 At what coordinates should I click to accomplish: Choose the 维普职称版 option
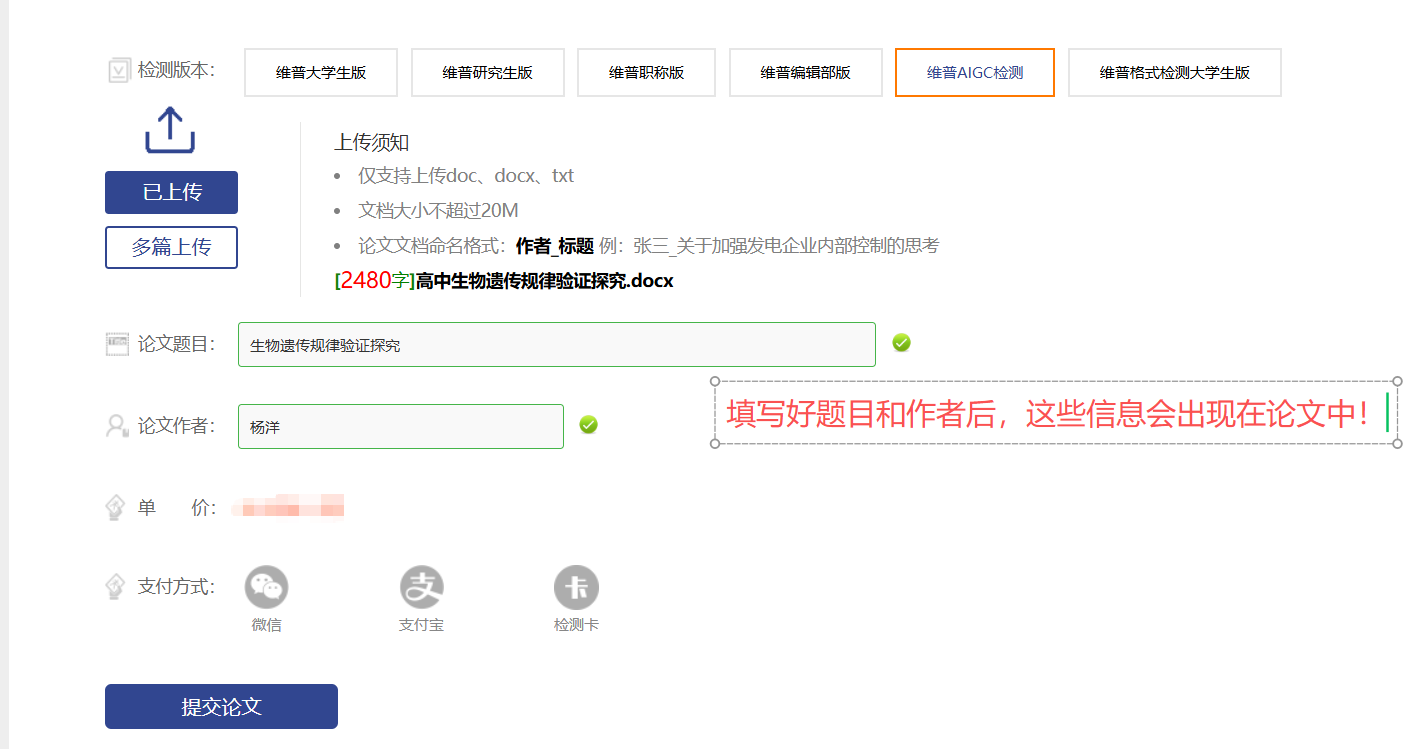pos(646,72)
